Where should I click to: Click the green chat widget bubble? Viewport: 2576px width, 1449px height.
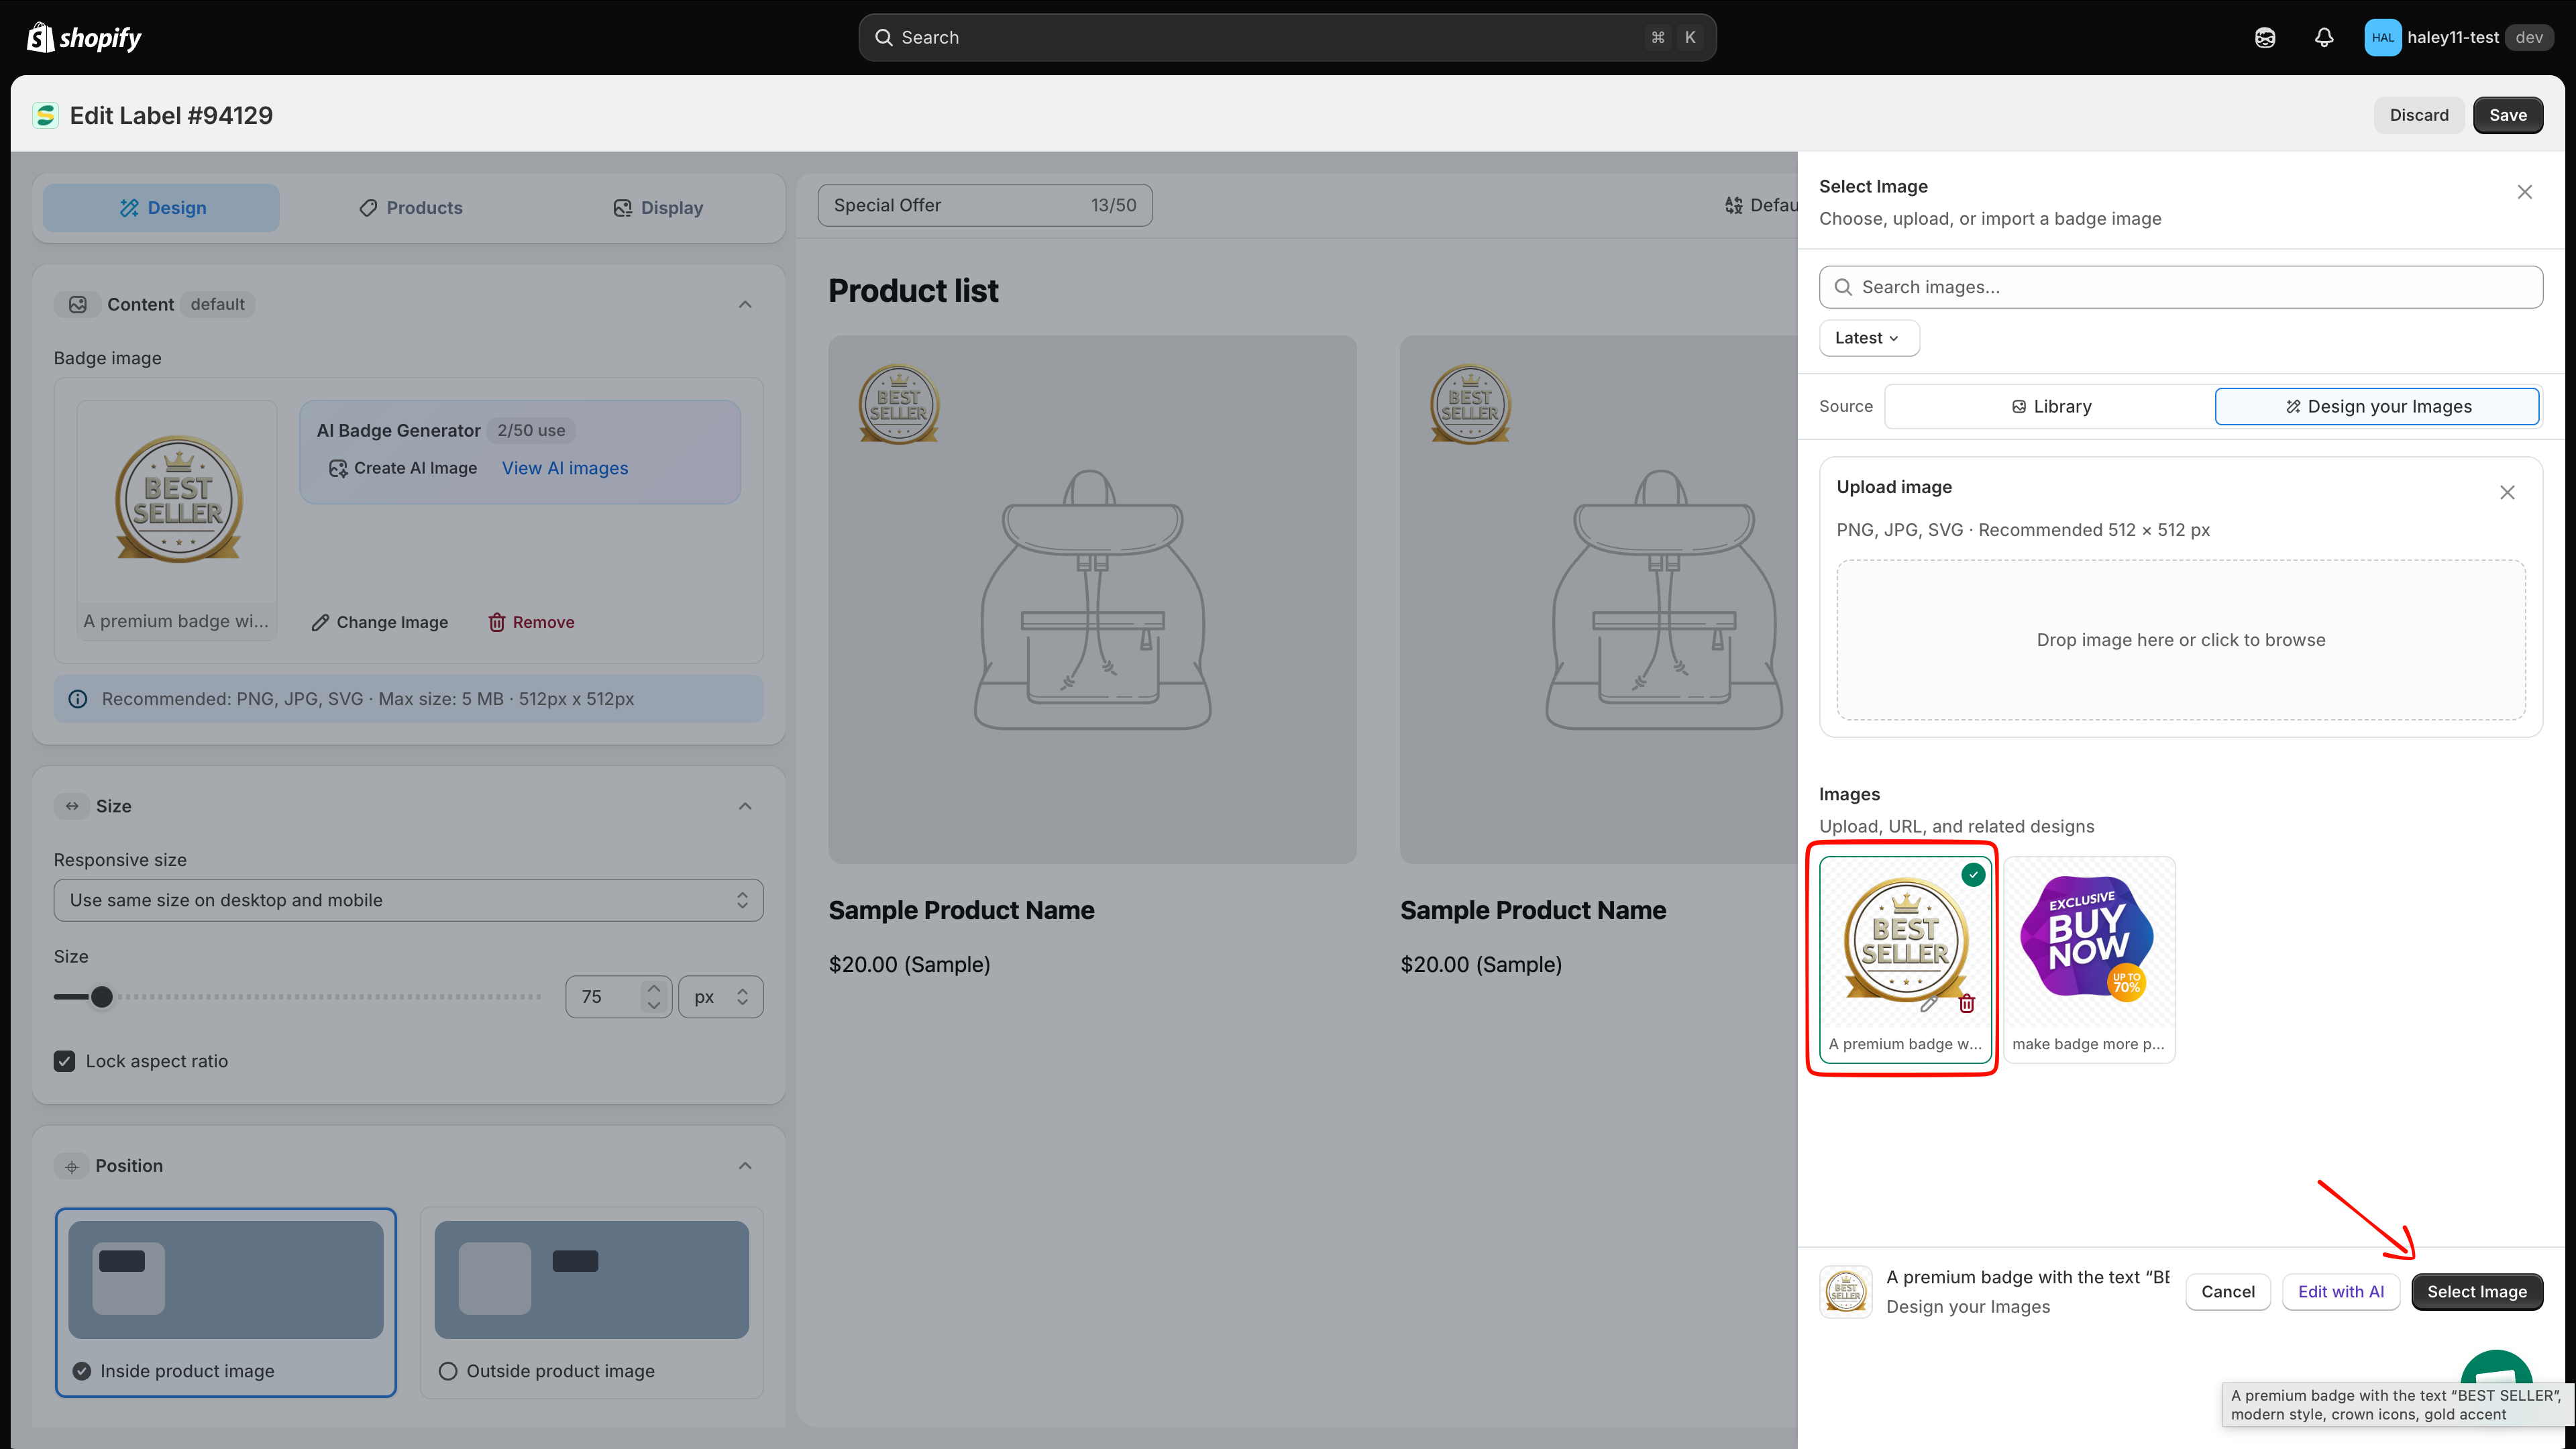pyautogui.click(x=2496, y=1368)
